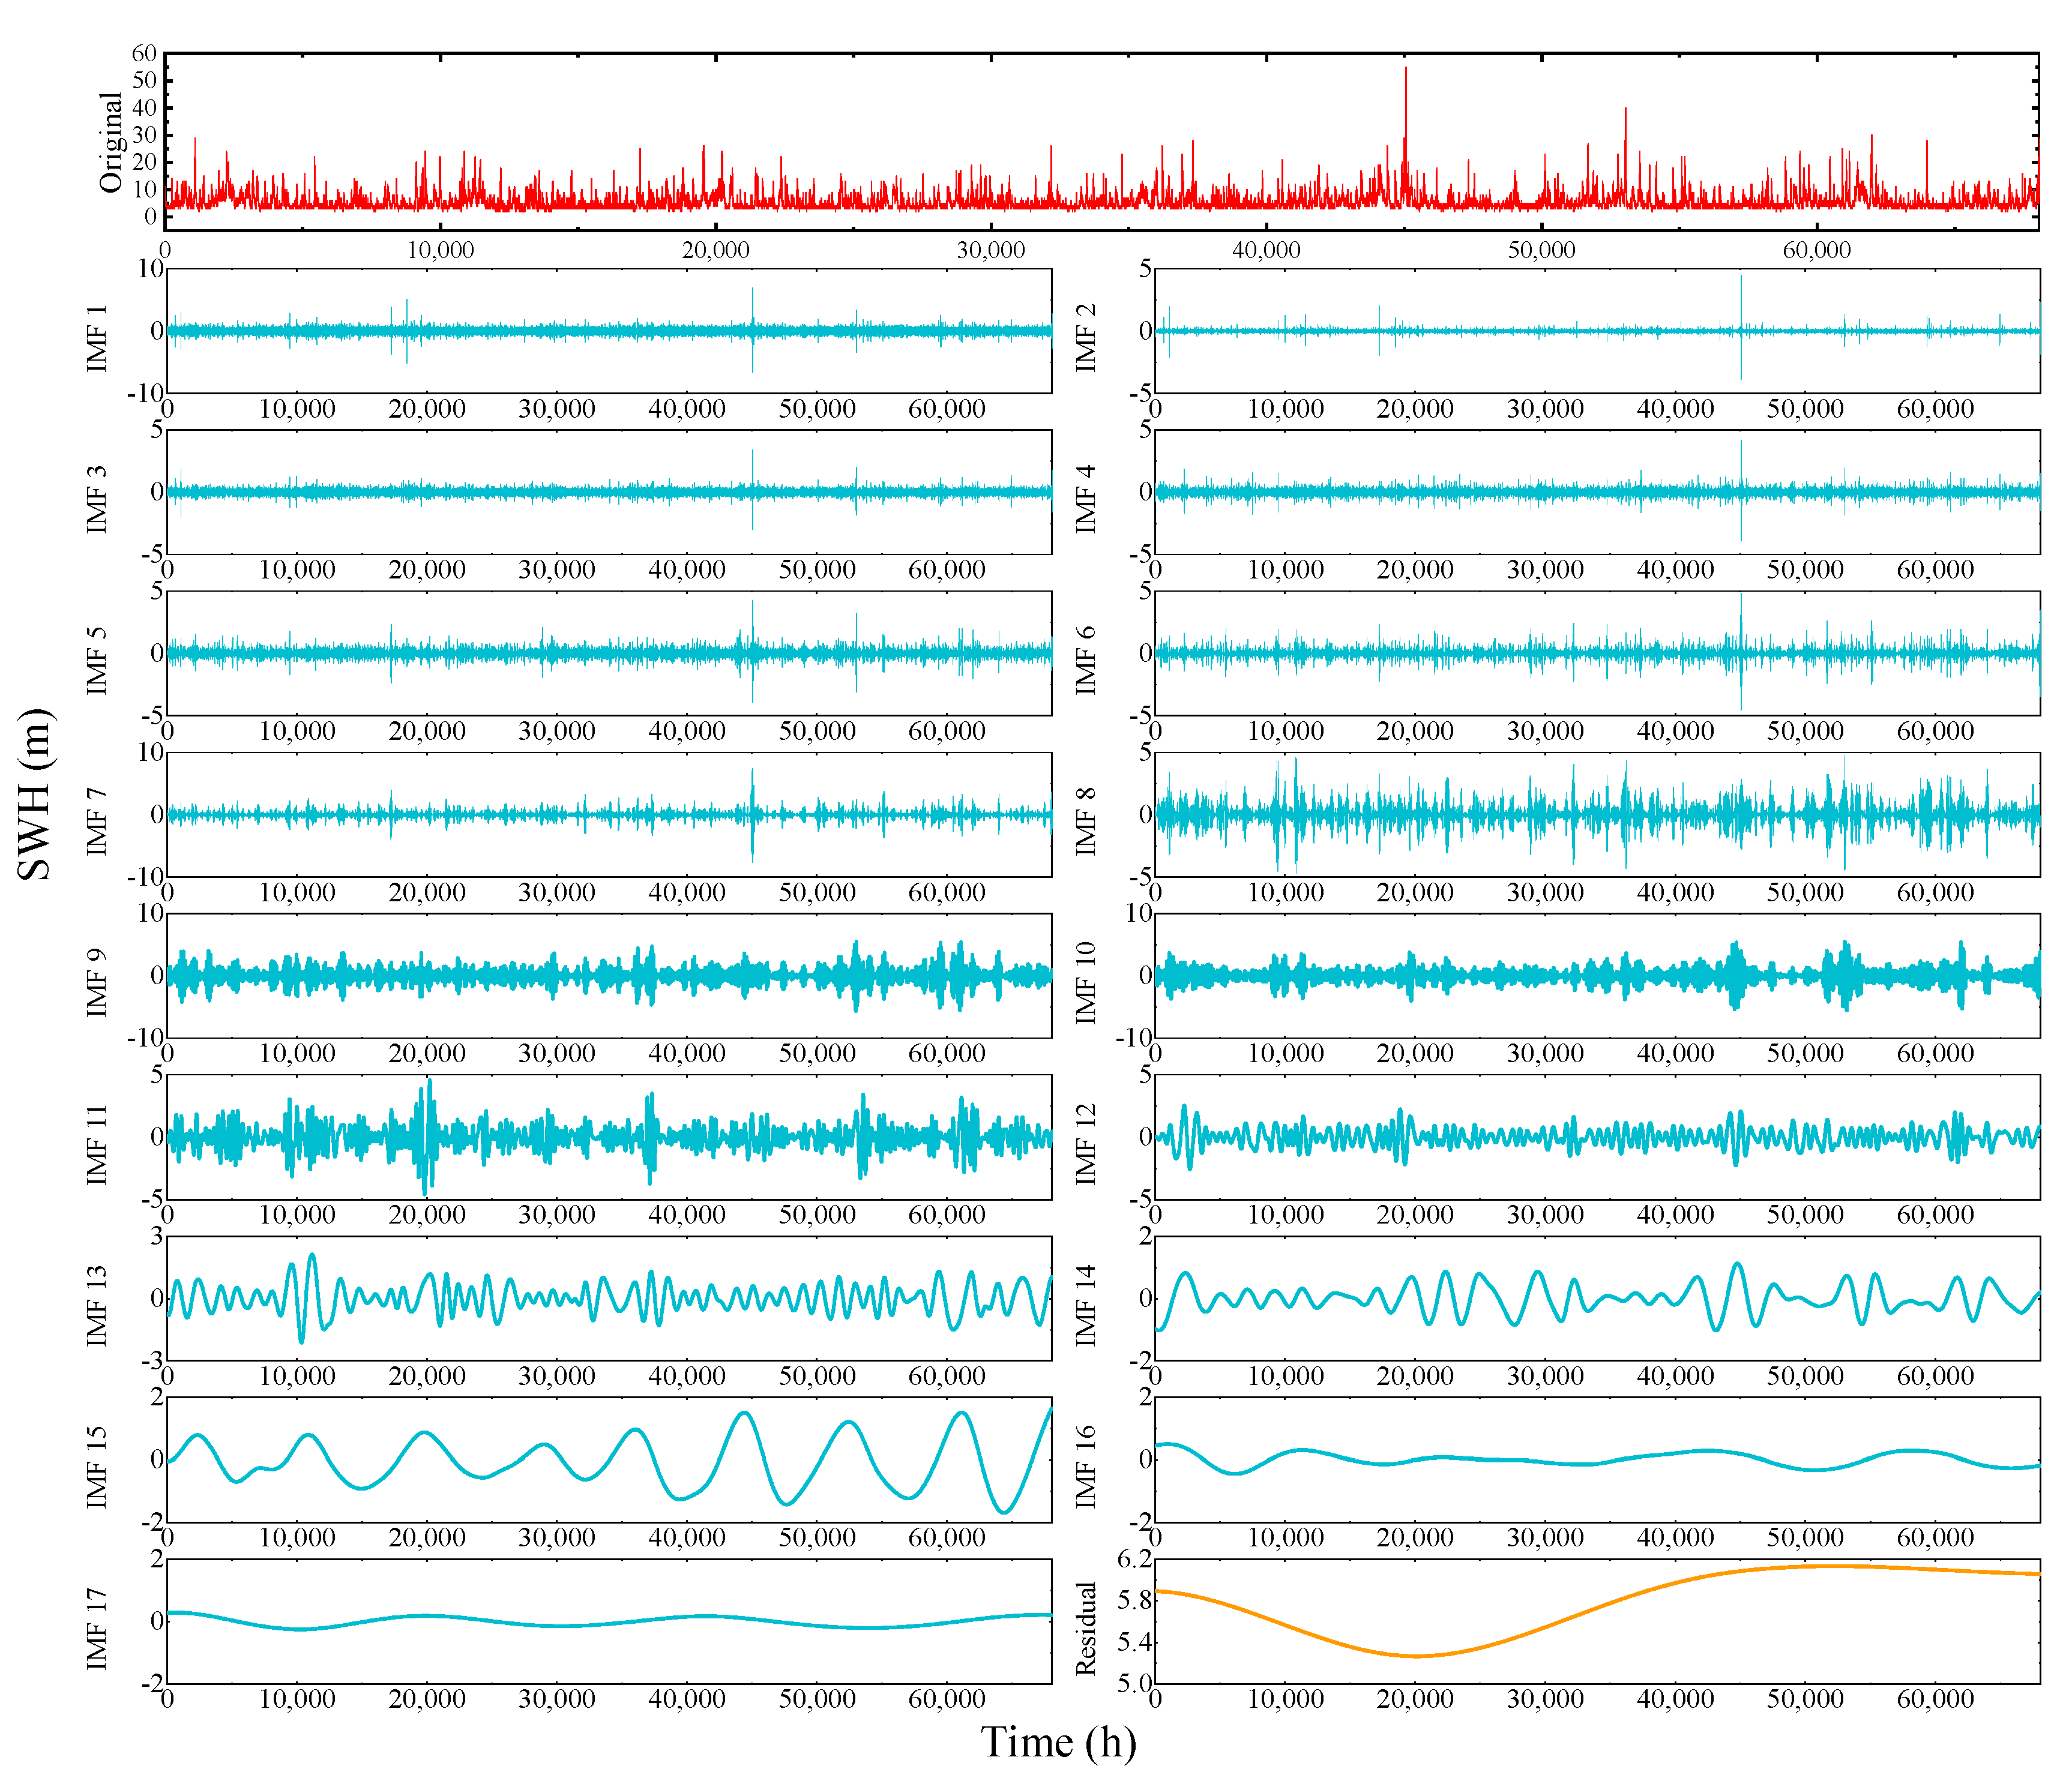Viewport: 2072px width, 1778px height.
Task: Select the IMF 14 waveform plot
Action: [x=1597, y=1299]
